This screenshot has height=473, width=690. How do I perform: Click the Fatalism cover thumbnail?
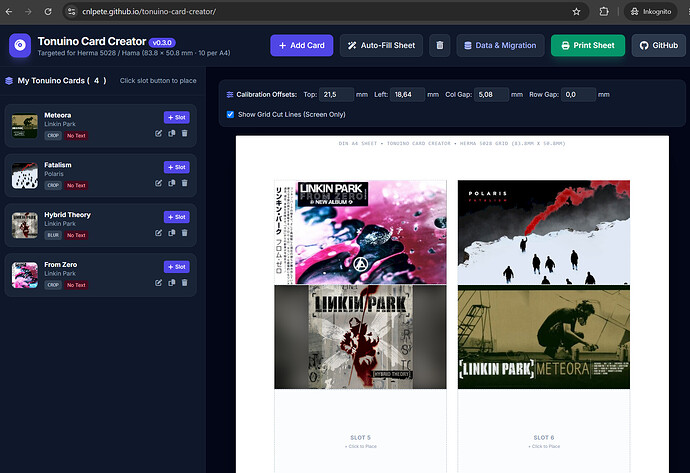[x=25, y=176]
